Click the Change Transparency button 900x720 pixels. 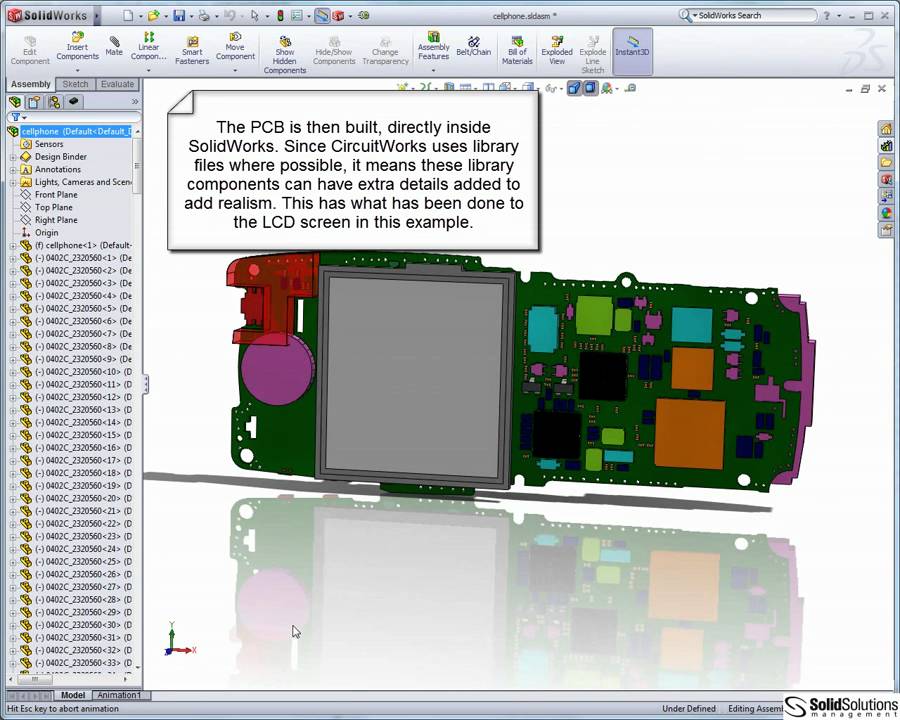tap(385, 50)
